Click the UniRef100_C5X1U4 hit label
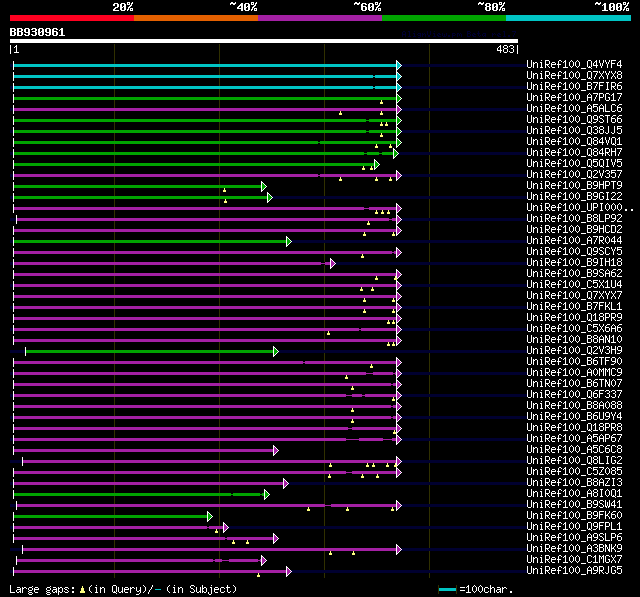Viewport: 640px width, 597px height. point(574,285)
